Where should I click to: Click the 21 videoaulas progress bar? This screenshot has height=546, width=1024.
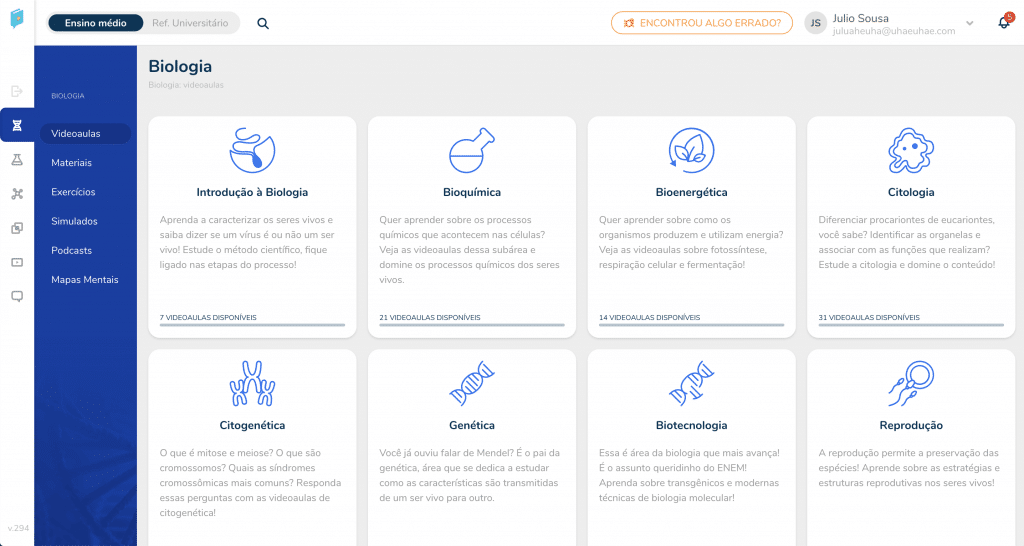(x=472, y=325)
